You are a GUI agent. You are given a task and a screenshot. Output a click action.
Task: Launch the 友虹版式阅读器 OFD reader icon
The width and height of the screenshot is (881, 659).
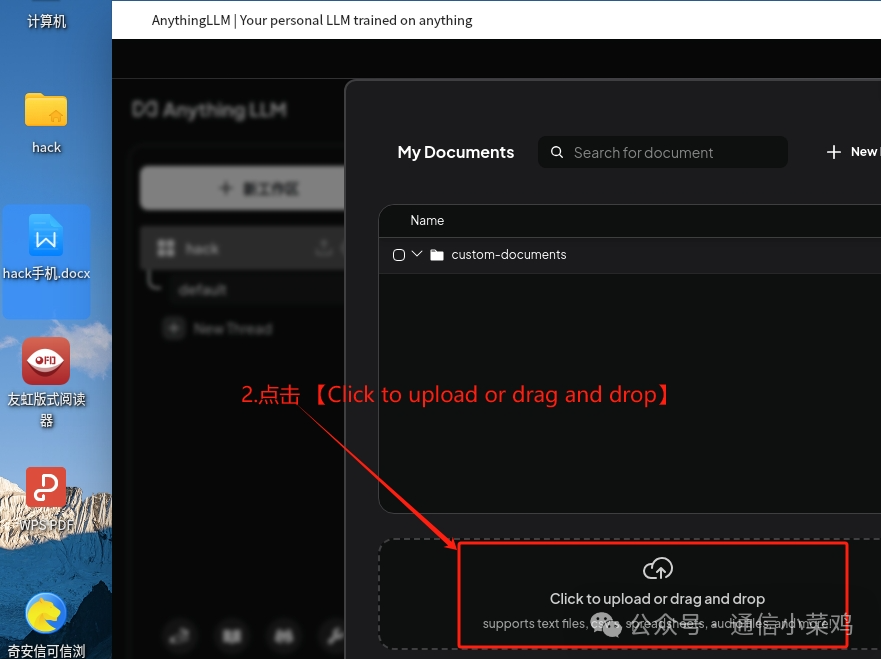46,361
